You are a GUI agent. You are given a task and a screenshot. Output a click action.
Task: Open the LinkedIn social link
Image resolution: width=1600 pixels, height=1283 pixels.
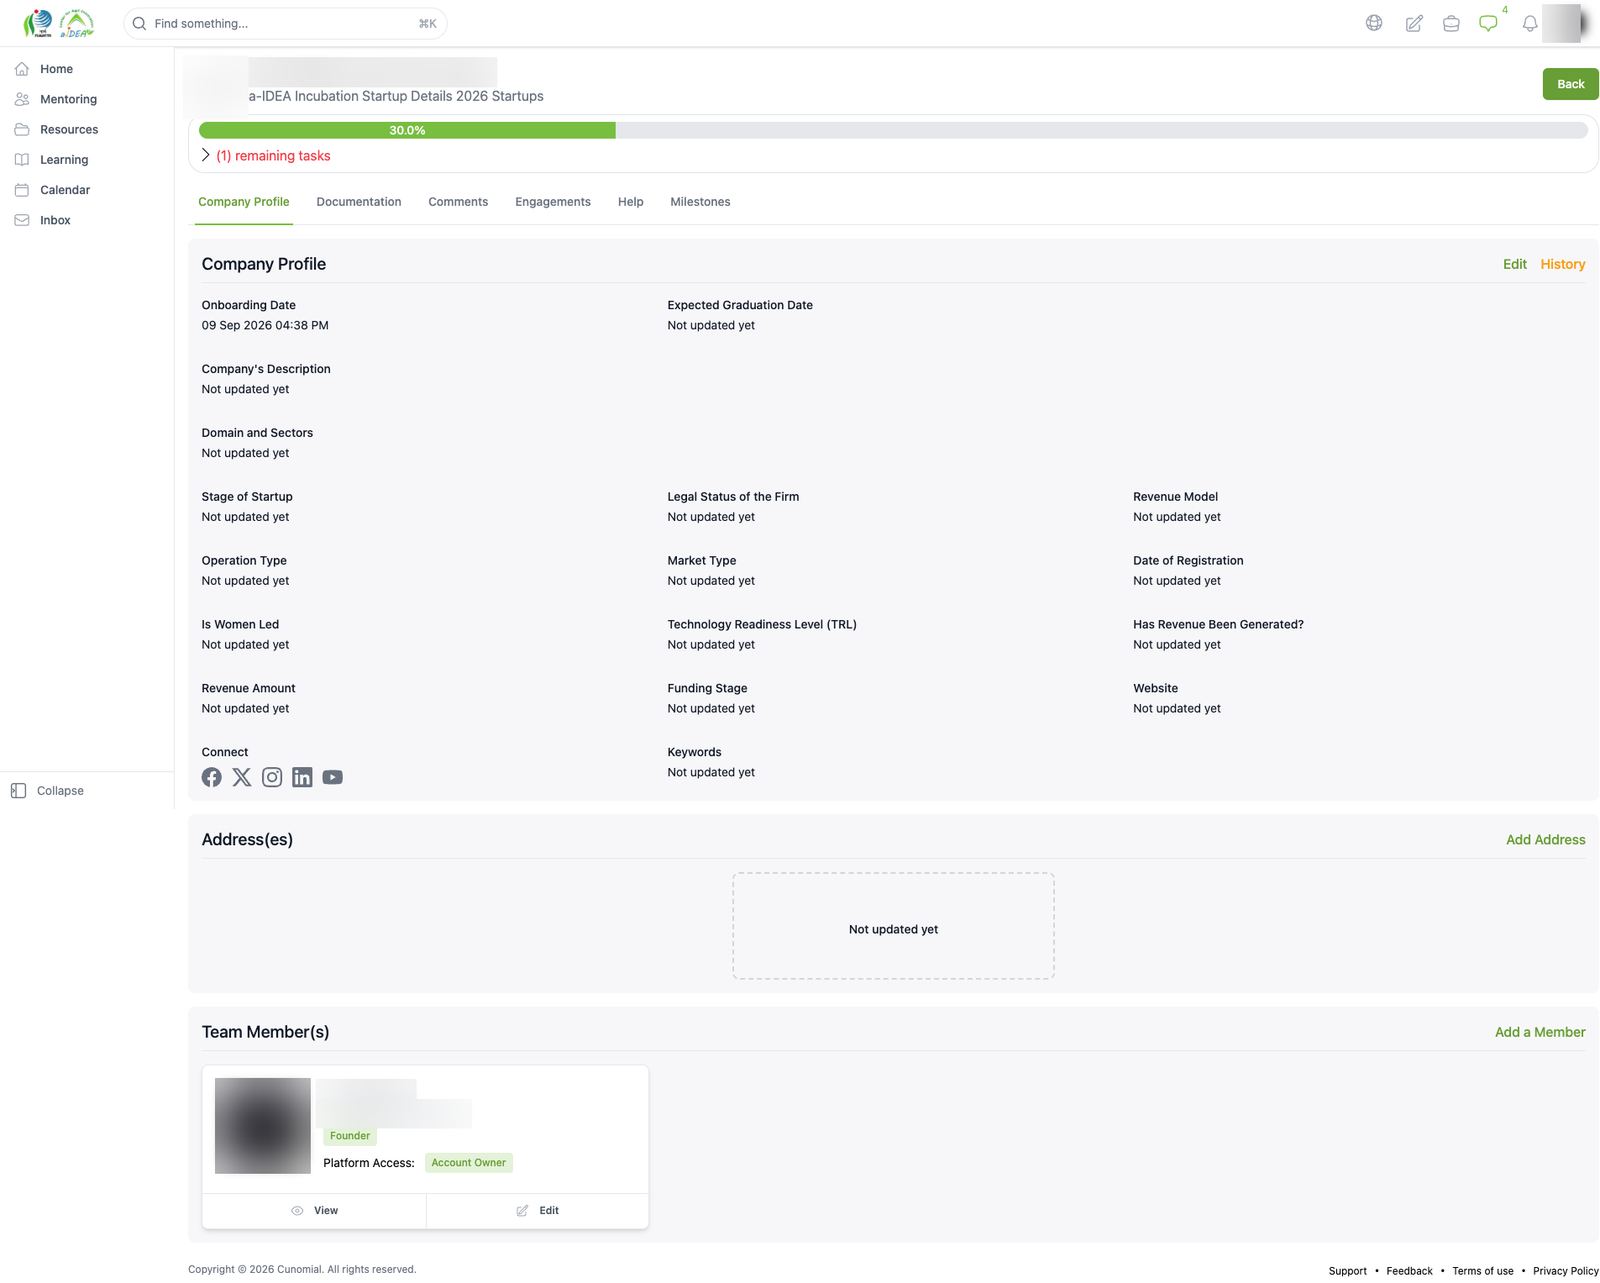[x=302, y=777]
